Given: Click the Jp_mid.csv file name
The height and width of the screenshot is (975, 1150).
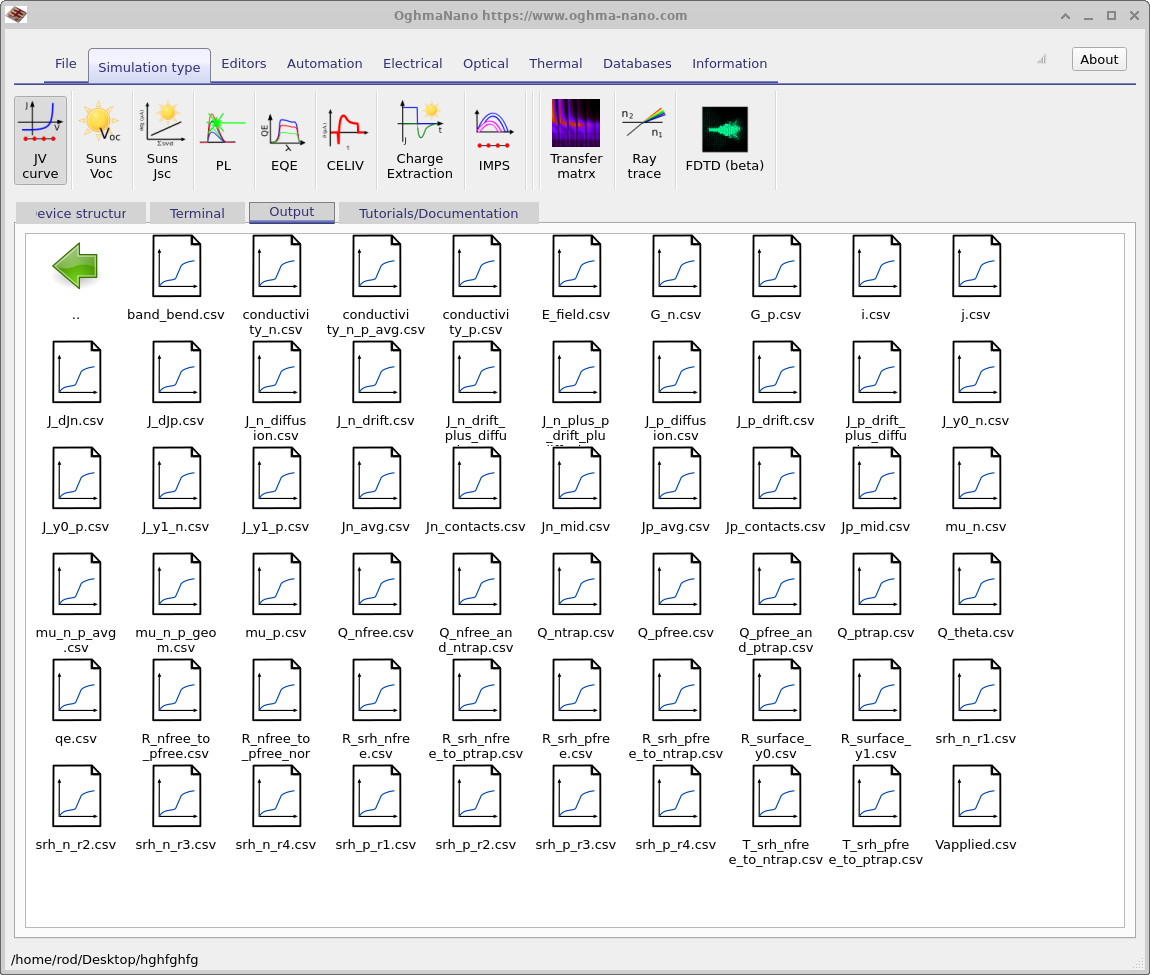Looking at the screenshot, I should point(876,526).
